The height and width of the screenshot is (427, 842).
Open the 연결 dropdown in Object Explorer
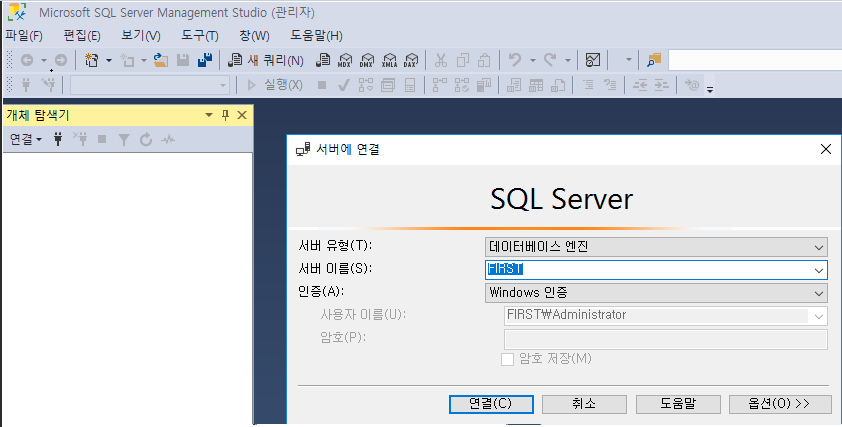26,140
